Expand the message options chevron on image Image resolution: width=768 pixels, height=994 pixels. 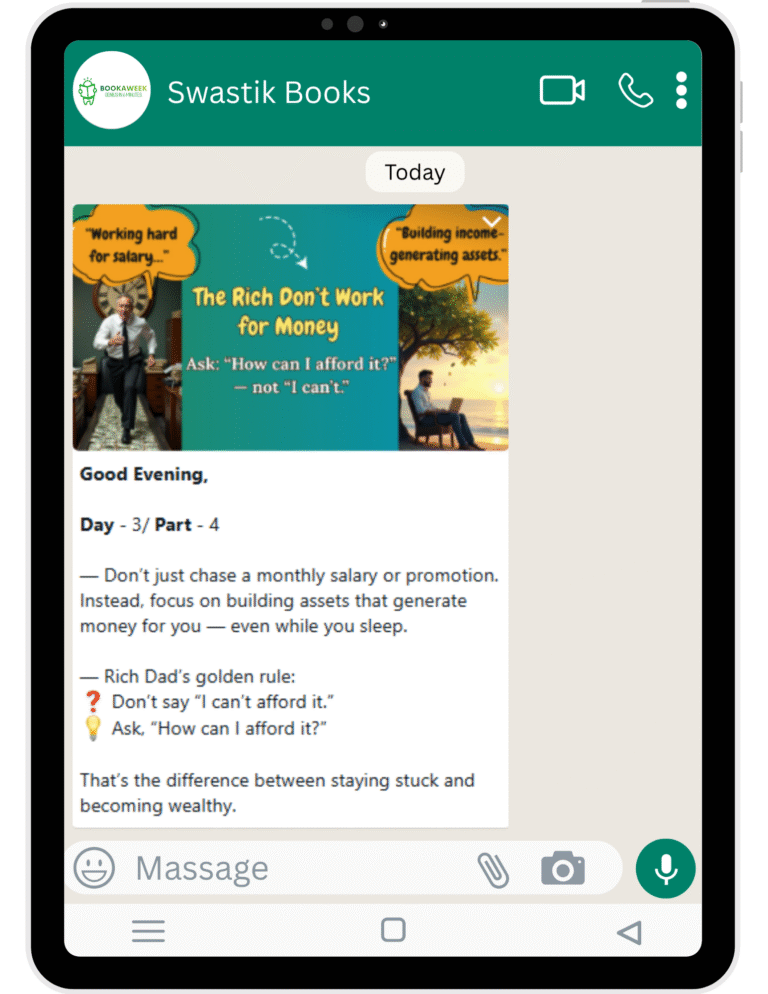[491, 222]
